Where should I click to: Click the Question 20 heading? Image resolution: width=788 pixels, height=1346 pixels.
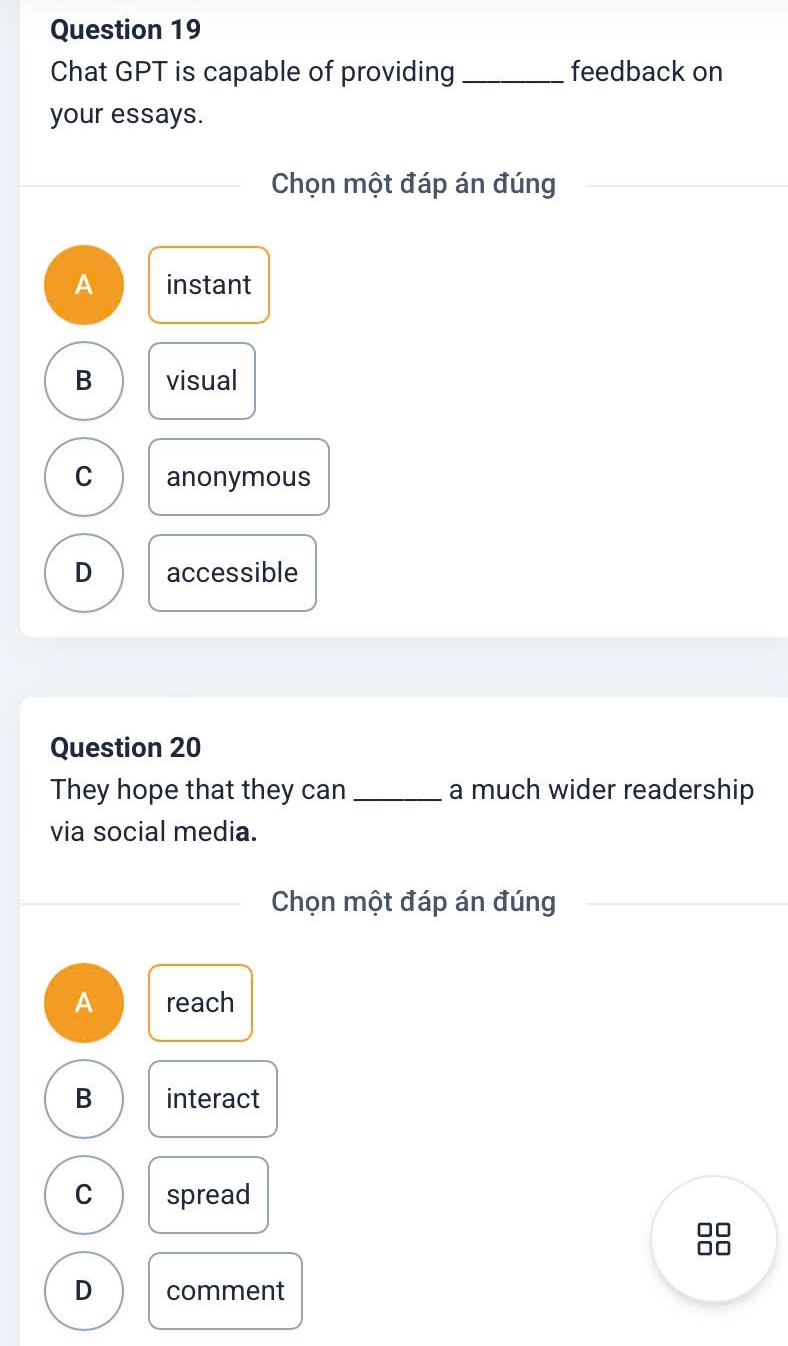[x=125, y=747]
